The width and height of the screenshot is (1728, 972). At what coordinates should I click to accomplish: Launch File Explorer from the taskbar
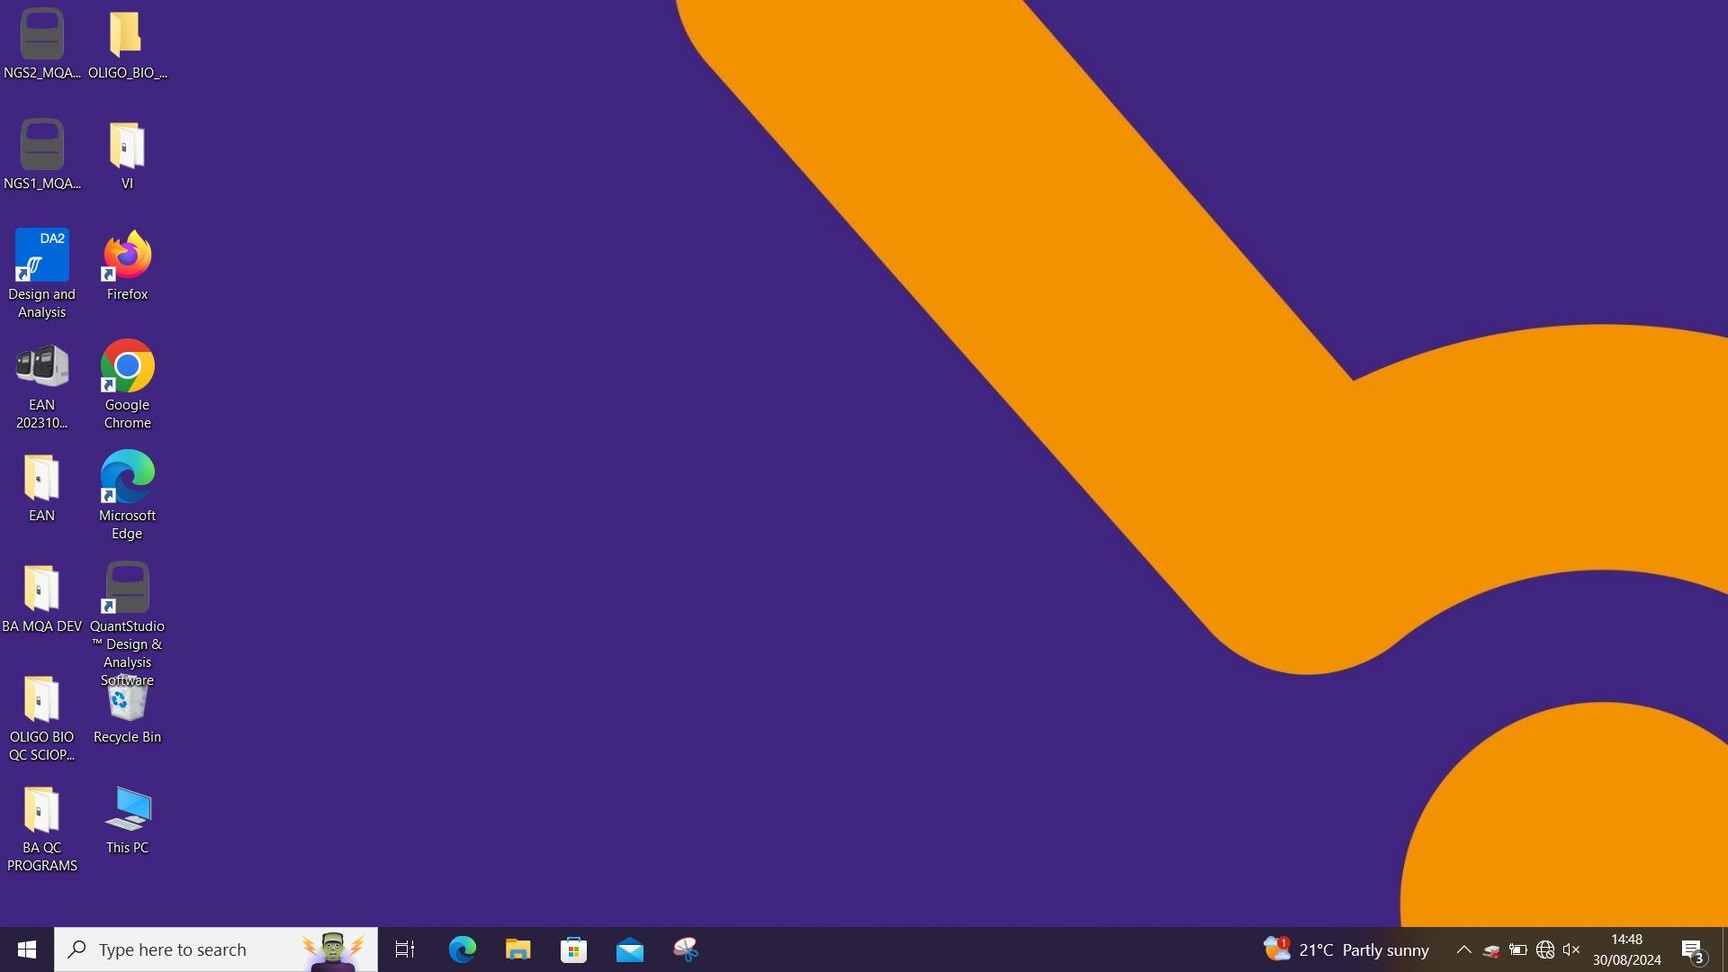tap(518, 949)
